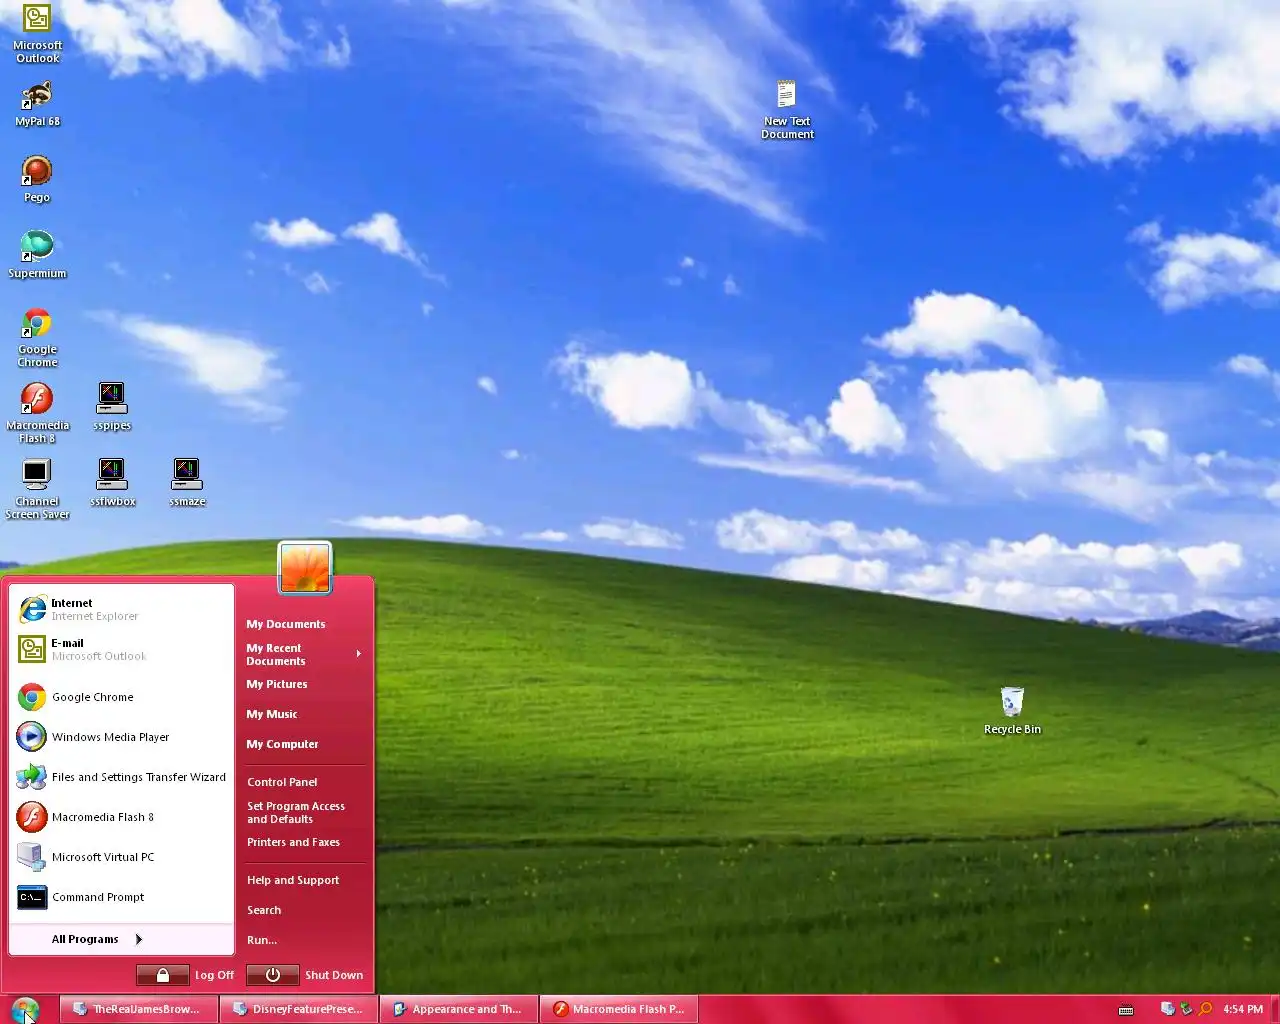Click the safely remove hardware tray icon
Image resolution: width=1280 pixels, height=1024 pixels.
pos(1186,1009)
